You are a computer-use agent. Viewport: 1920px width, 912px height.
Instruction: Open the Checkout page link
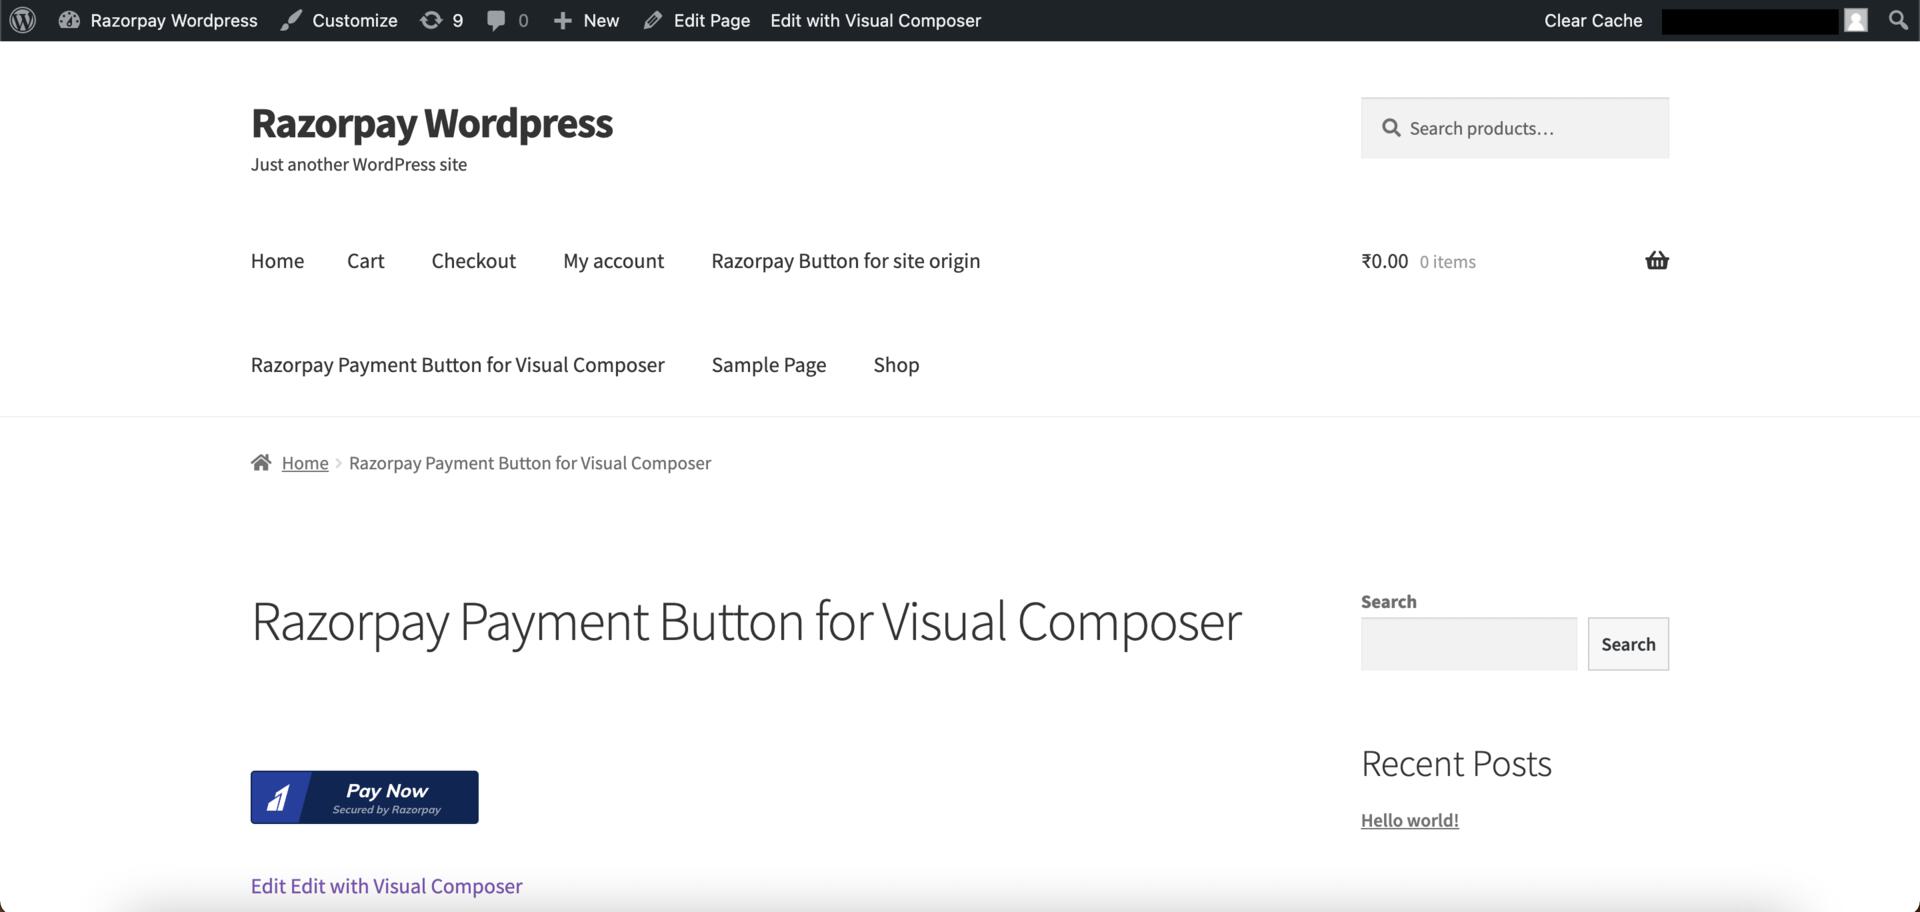click(x=473, y=261)
